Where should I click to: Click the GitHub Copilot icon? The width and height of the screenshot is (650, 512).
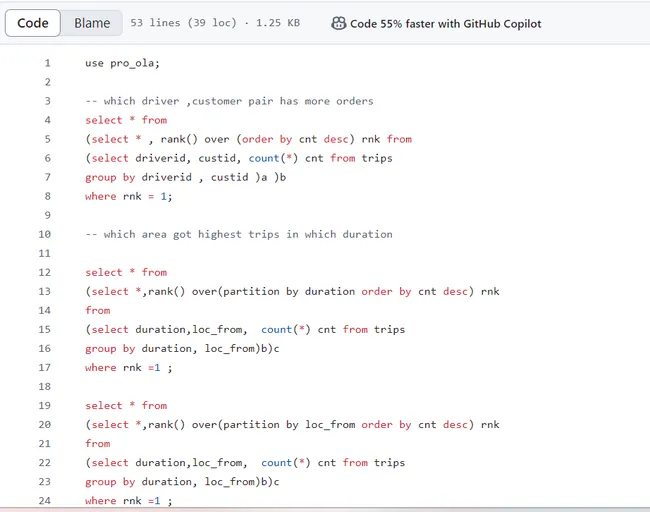click(339, 23)
